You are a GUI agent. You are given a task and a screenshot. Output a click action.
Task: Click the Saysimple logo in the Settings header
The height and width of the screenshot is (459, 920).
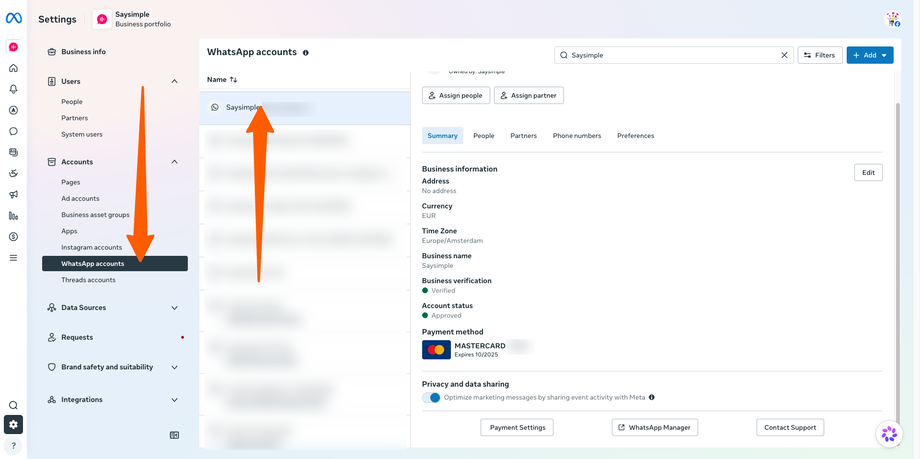(x=102, y=19)
